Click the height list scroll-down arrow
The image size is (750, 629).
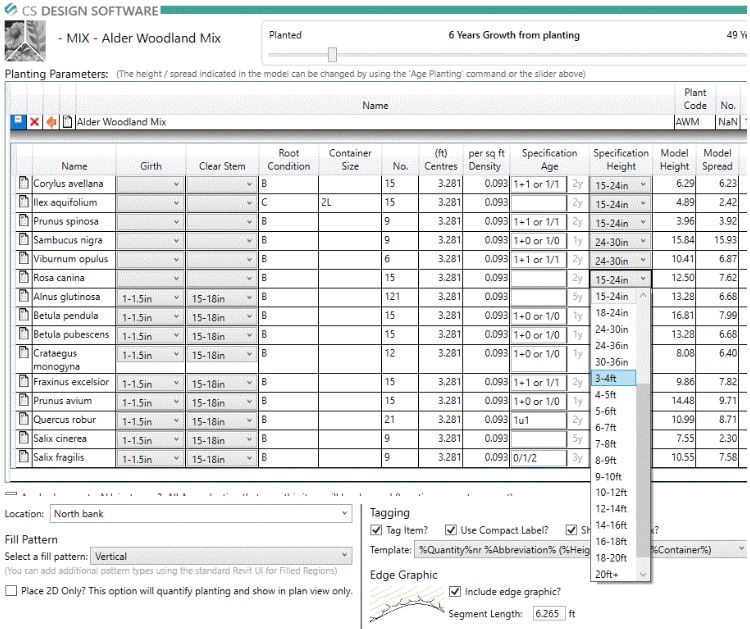tap(643, 574)
